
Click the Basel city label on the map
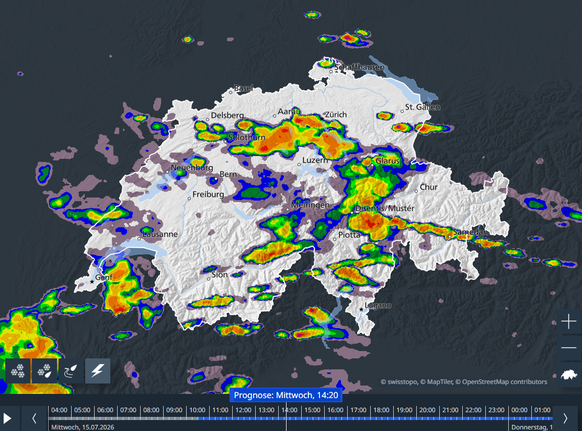tap(244, 88)
